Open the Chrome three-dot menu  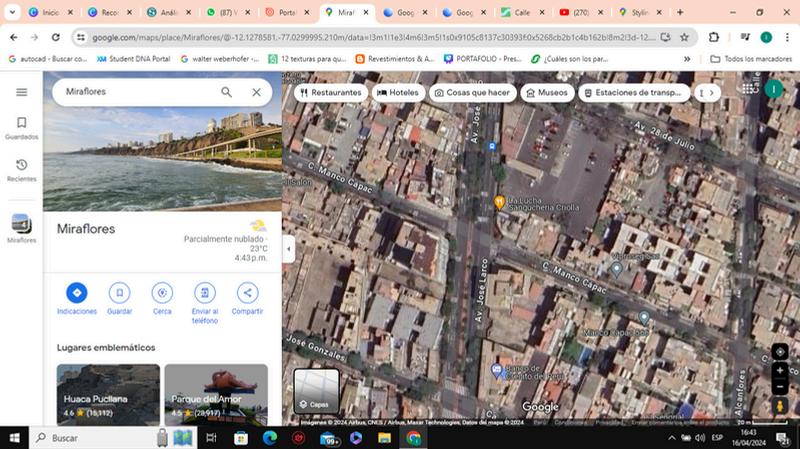[x=787, y=37]
